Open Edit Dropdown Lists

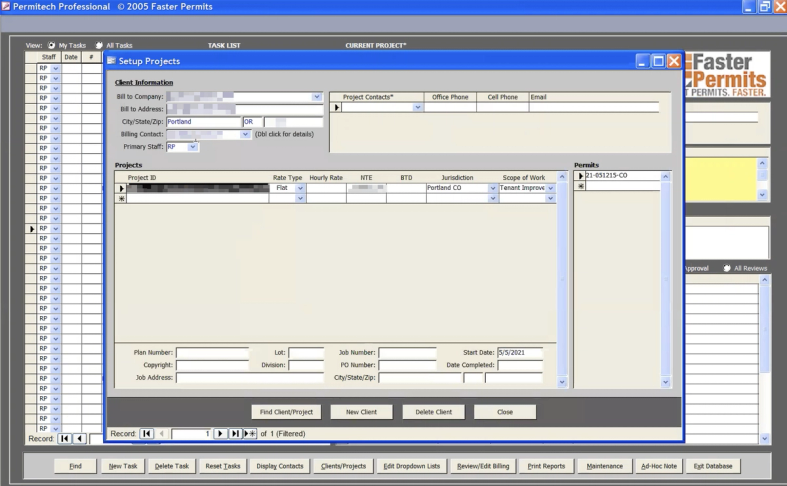pyautogui.click(x=412, y=466)
